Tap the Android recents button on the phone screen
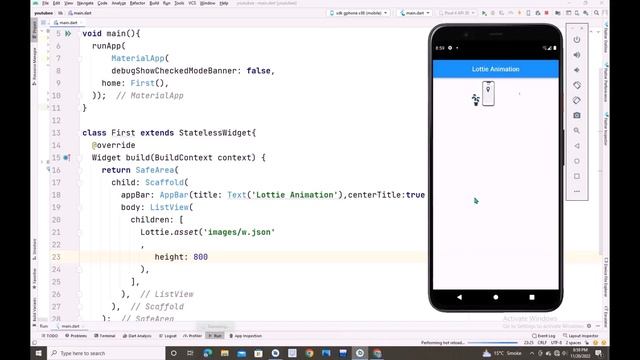Screen dimensions: 640x360 click(x=532, y=297)
